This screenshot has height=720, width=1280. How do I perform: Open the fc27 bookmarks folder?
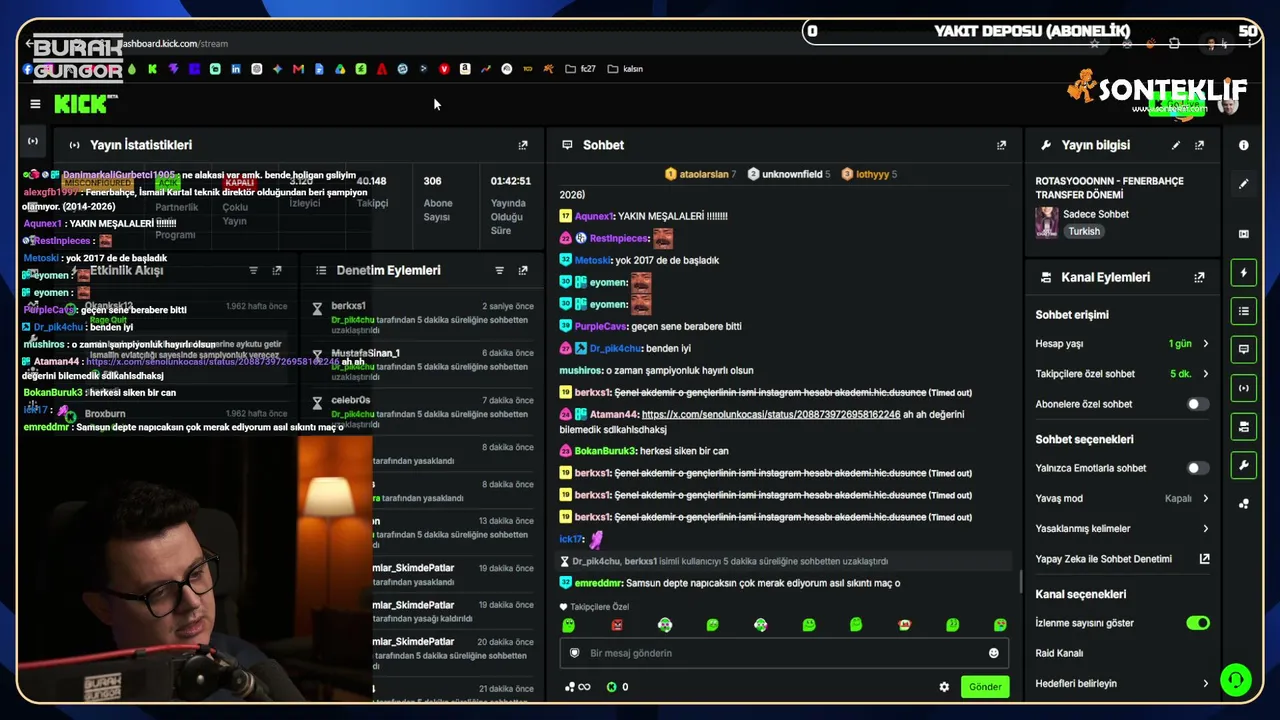point(580,69)
